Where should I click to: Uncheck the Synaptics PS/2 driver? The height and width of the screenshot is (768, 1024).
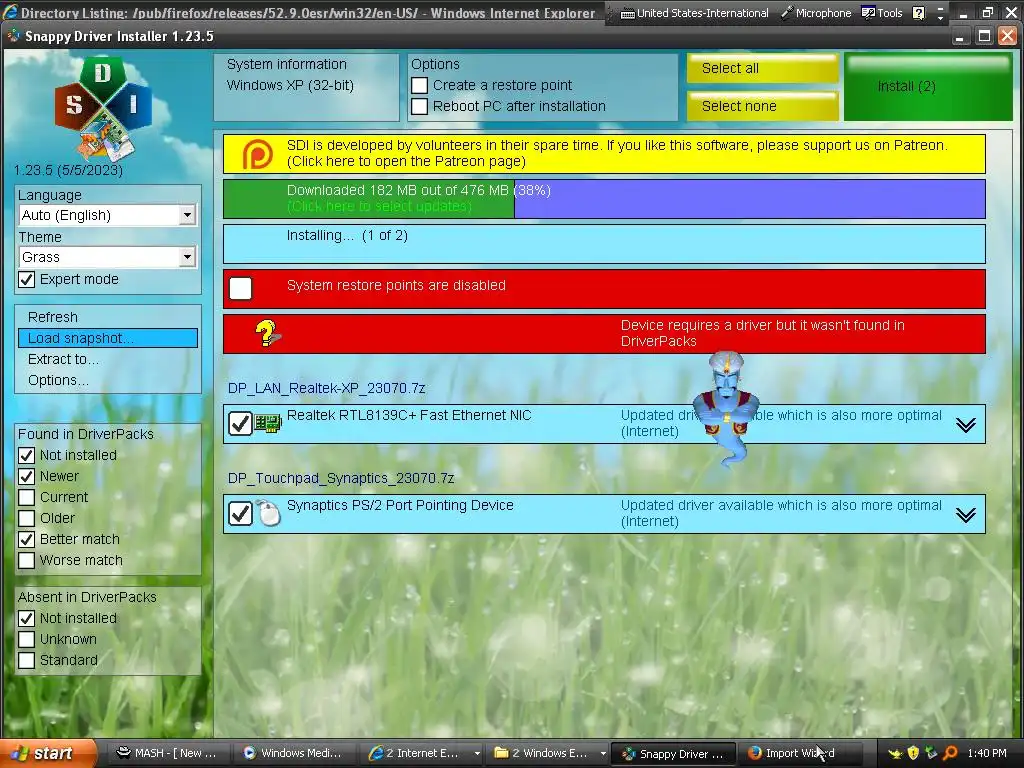[240, 513]
